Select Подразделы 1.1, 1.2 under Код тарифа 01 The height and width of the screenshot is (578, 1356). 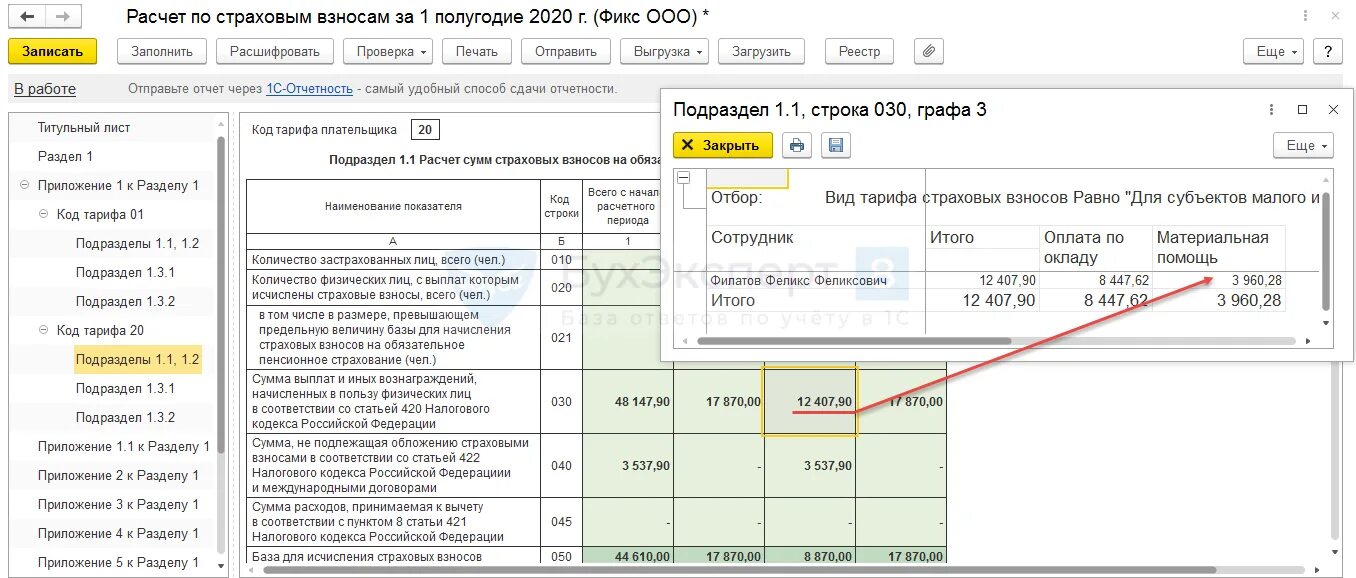(138, 244)
